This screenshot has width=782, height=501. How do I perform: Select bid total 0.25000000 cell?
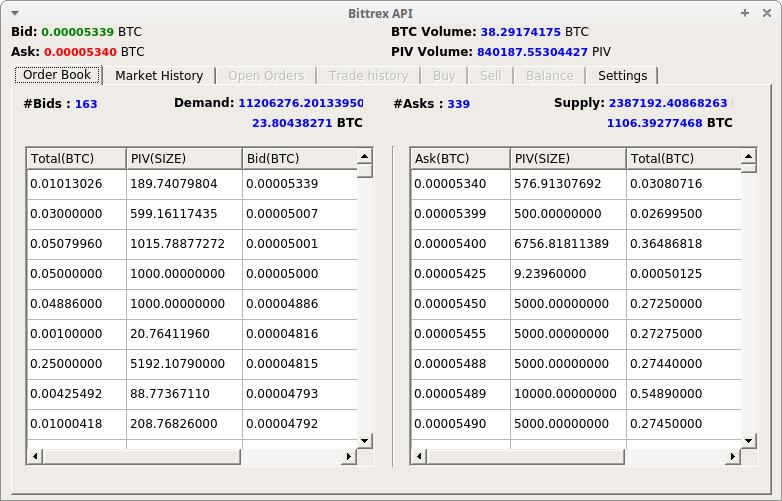[x=76, y=363]
